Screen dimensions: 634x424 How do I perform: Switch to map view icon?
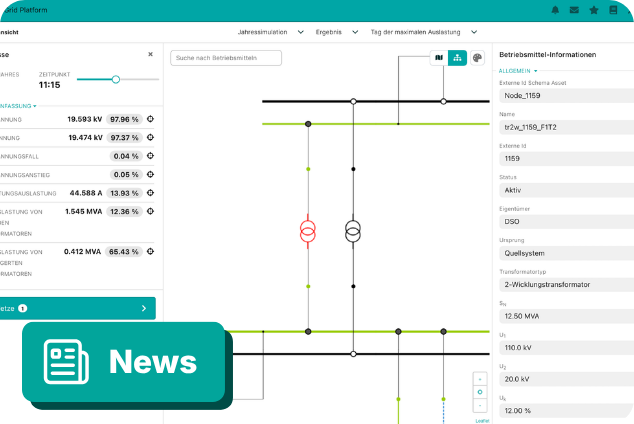(x=439, y=58)
